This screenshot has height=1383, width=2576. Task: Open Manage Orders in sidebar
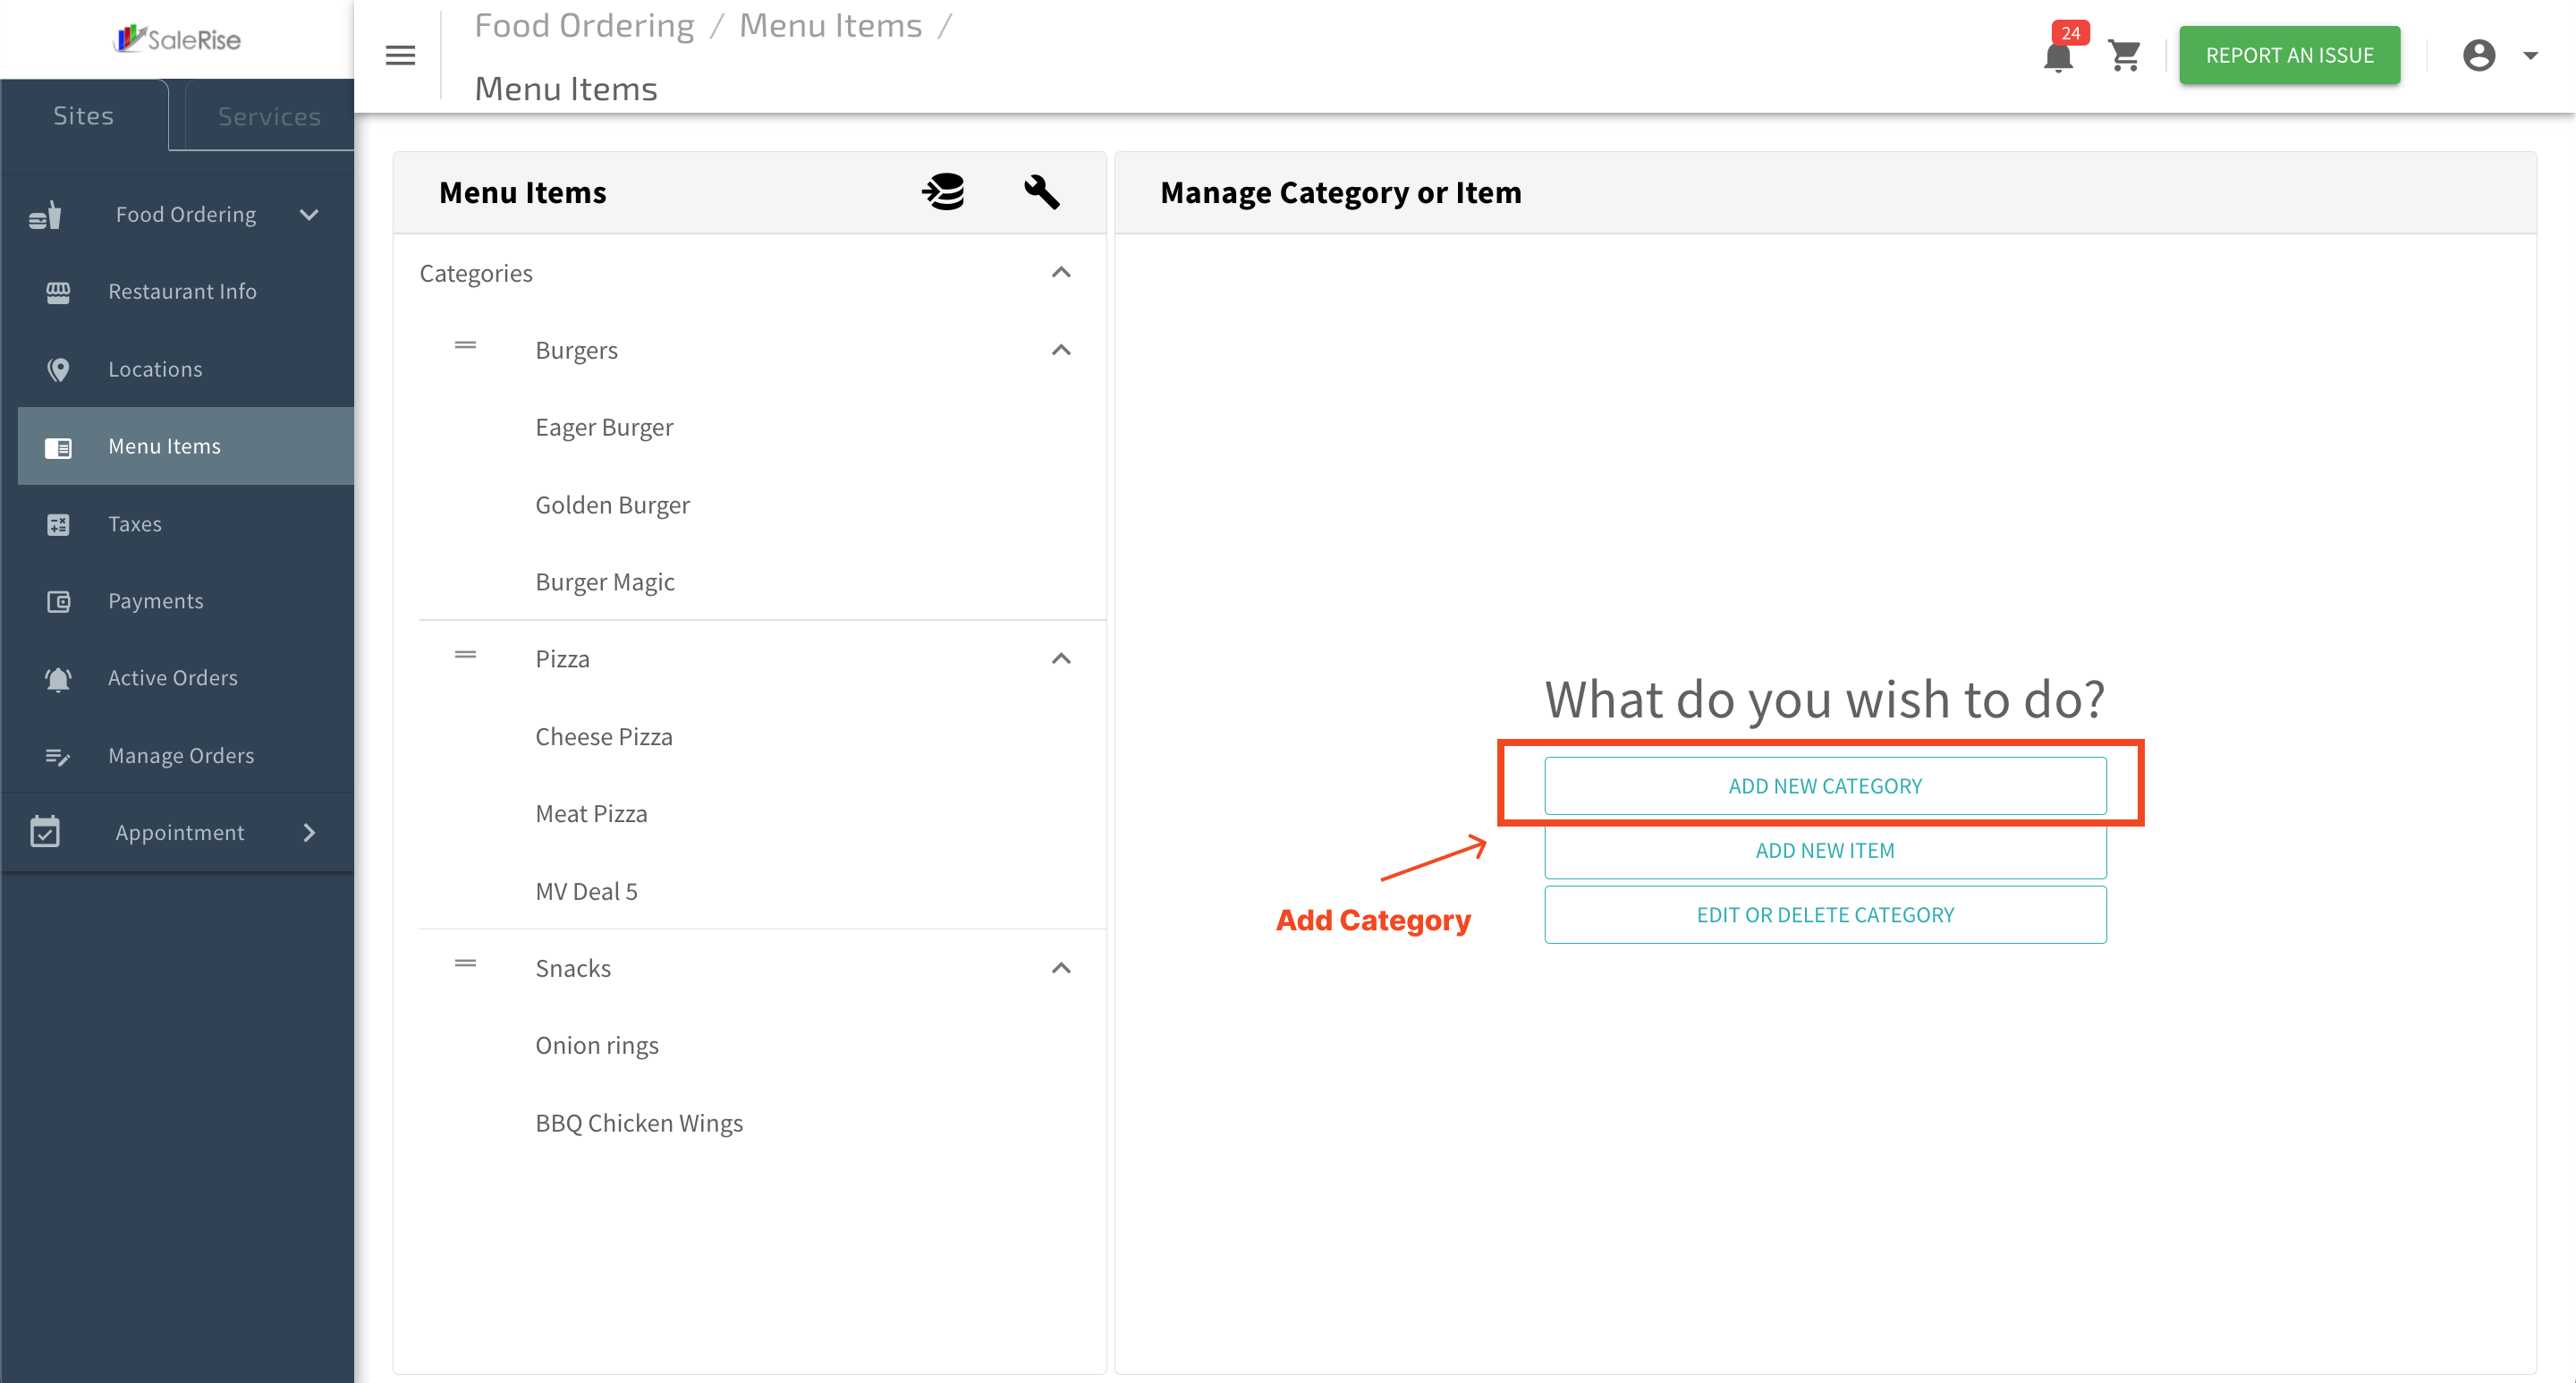pyautogui.click(x=186, y=756)
